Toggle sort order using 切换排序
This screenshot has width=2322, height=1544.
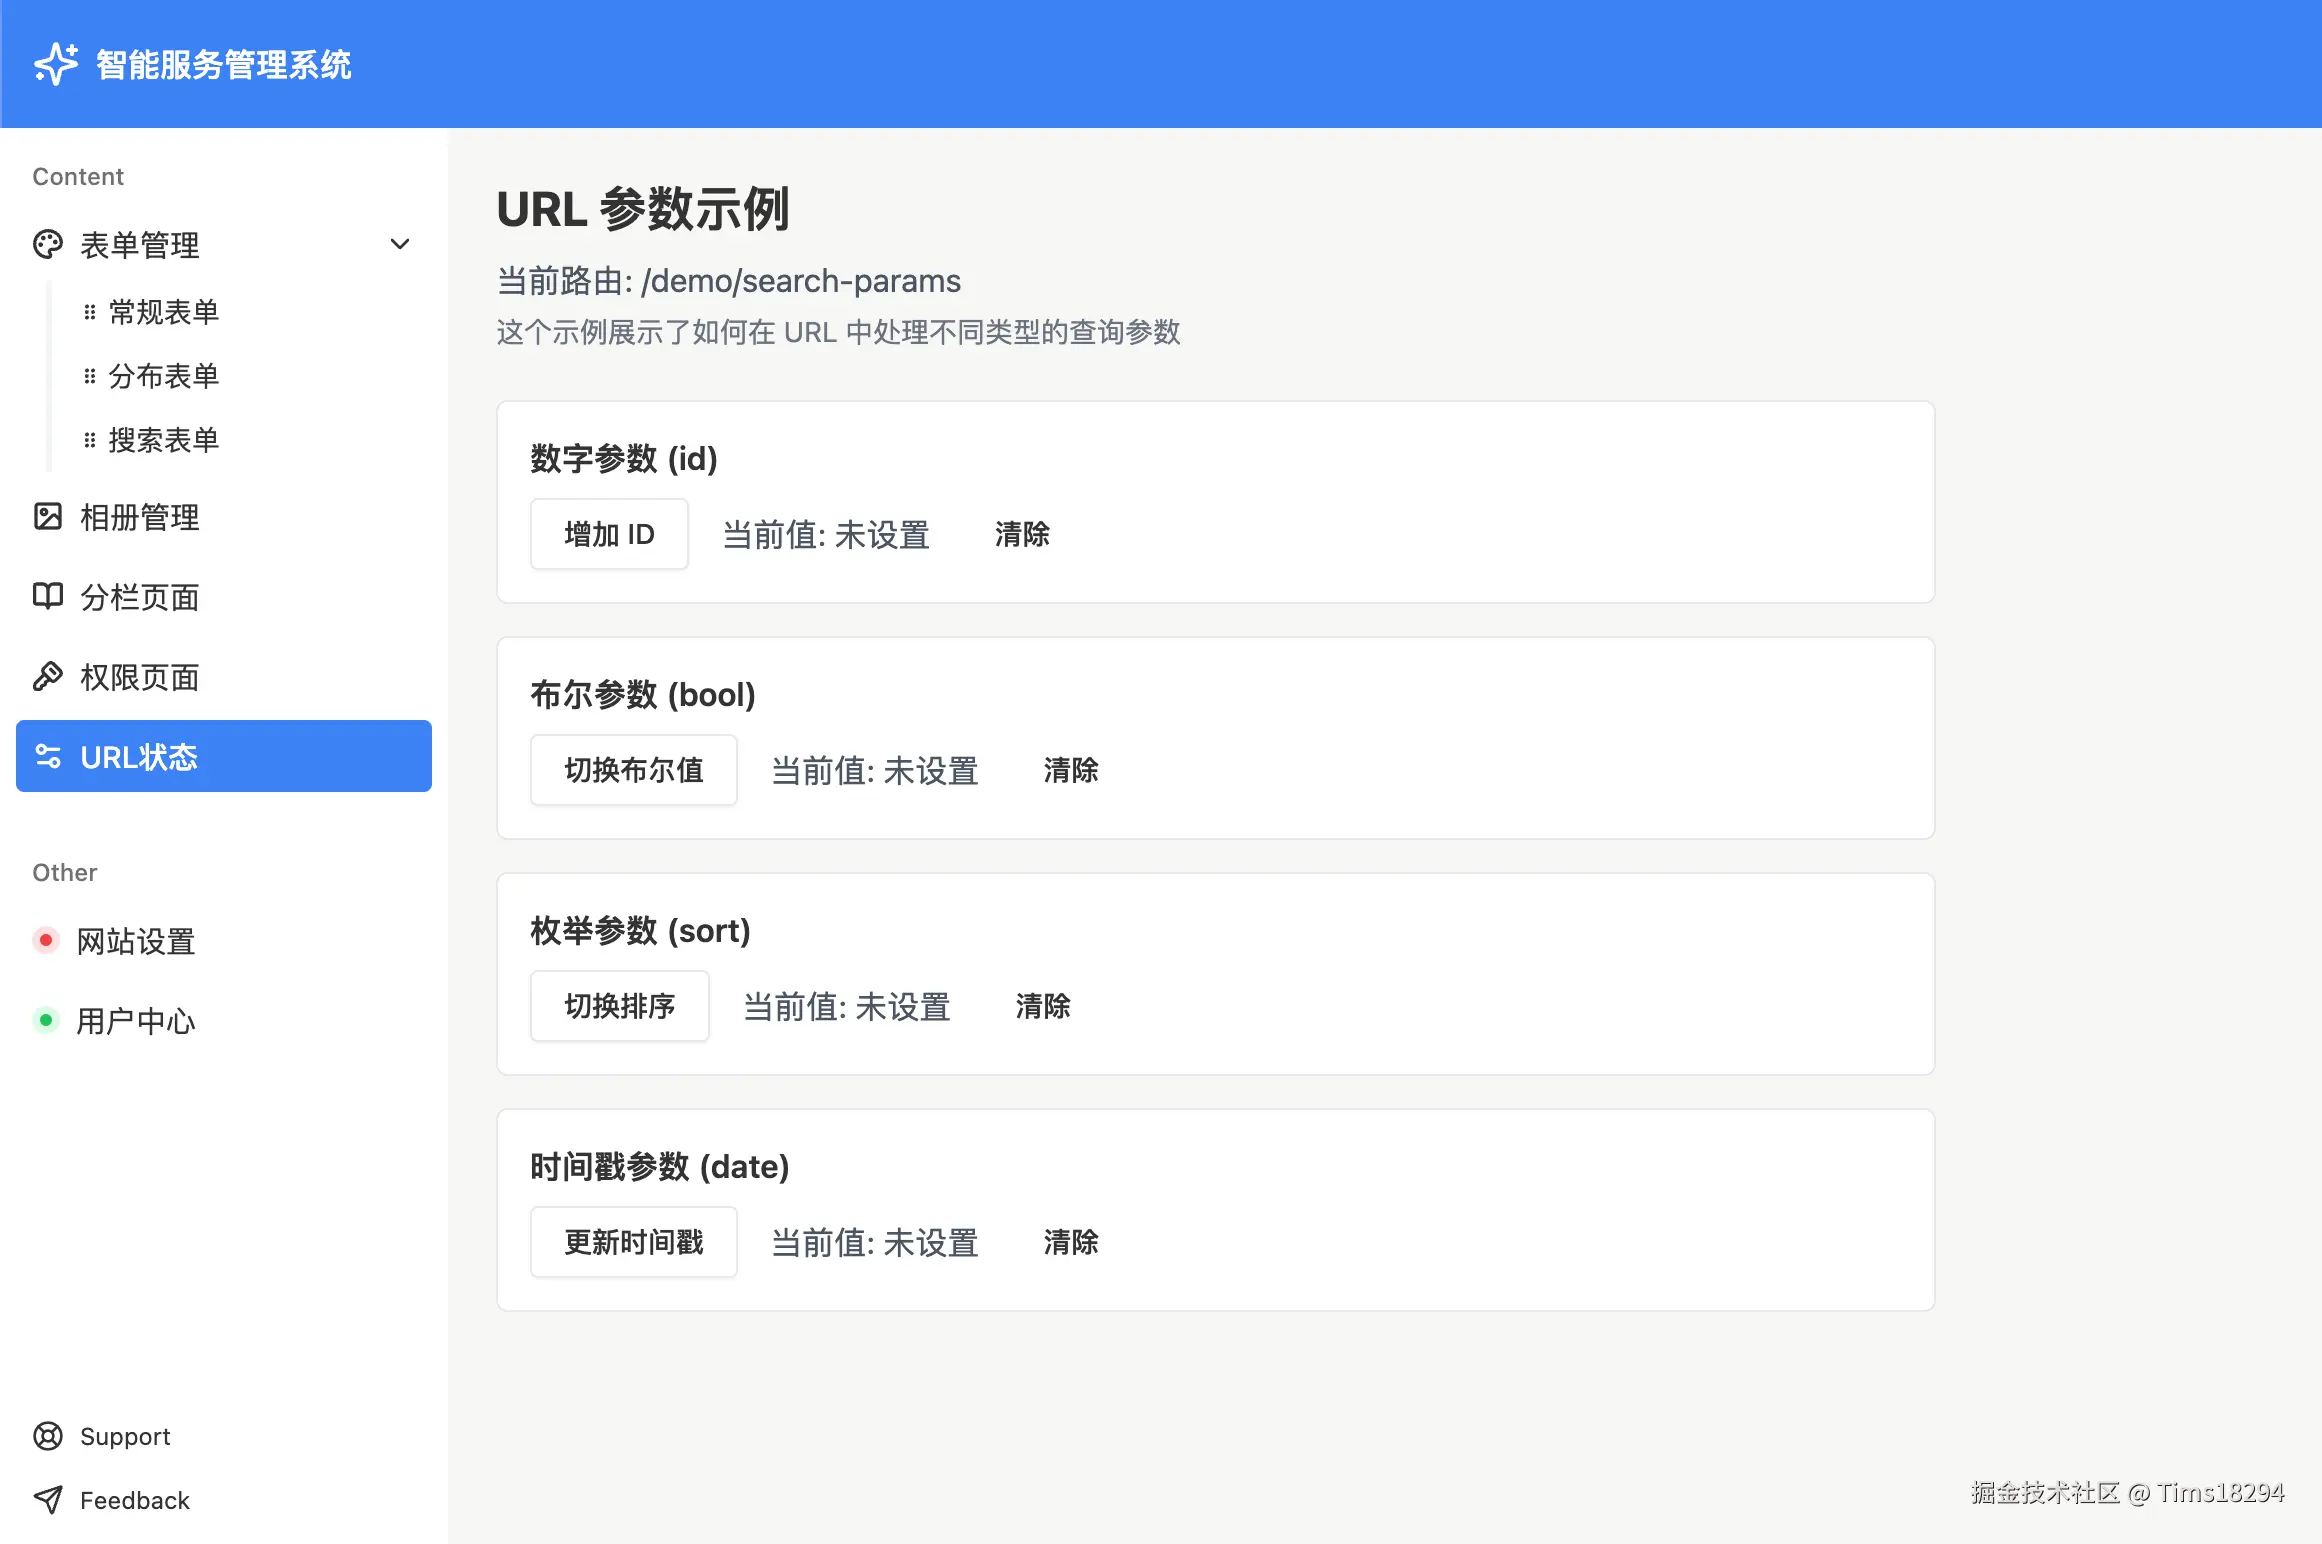619,1006
